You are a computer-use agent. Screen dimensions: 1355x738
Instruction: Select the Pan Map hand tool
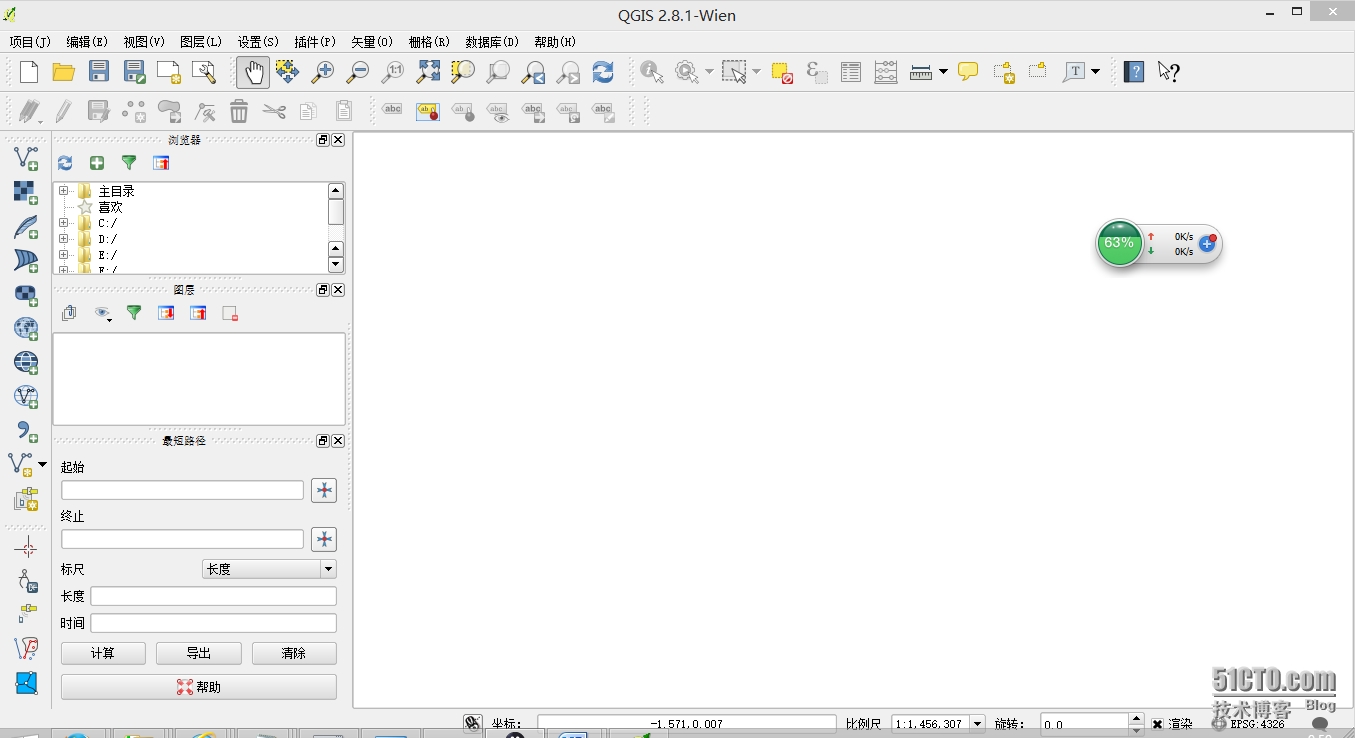coord(253,72)
